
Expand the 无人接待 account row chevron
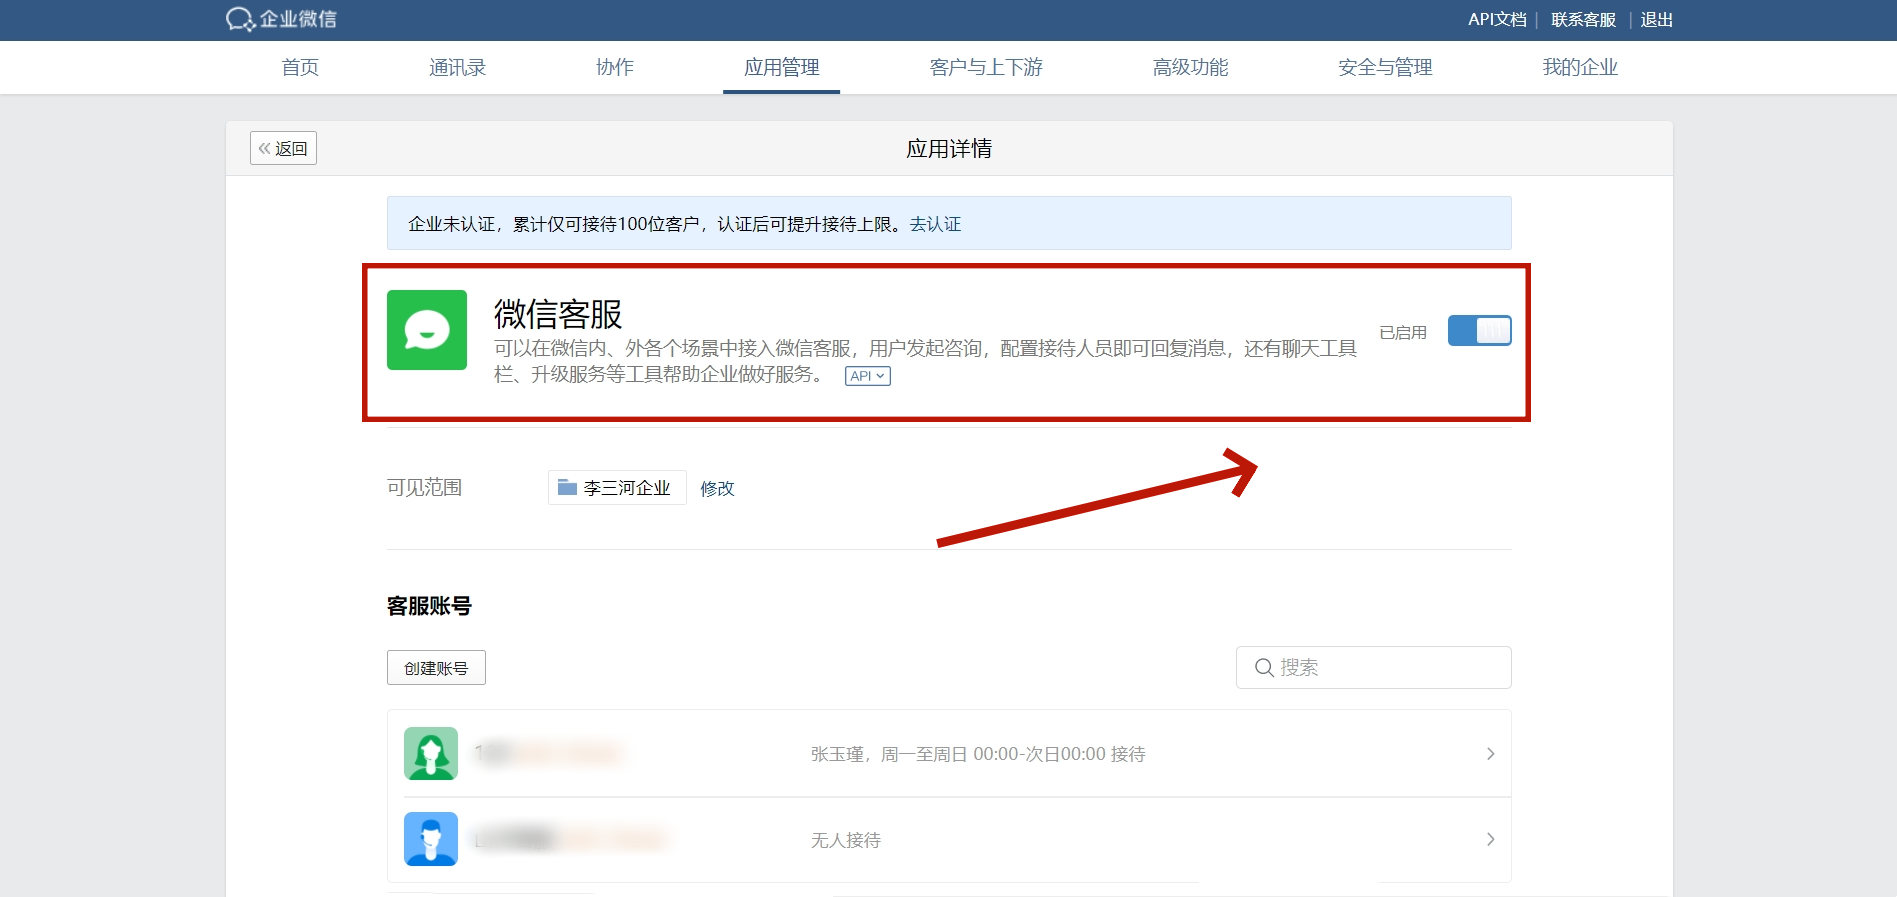(1490, 840)
